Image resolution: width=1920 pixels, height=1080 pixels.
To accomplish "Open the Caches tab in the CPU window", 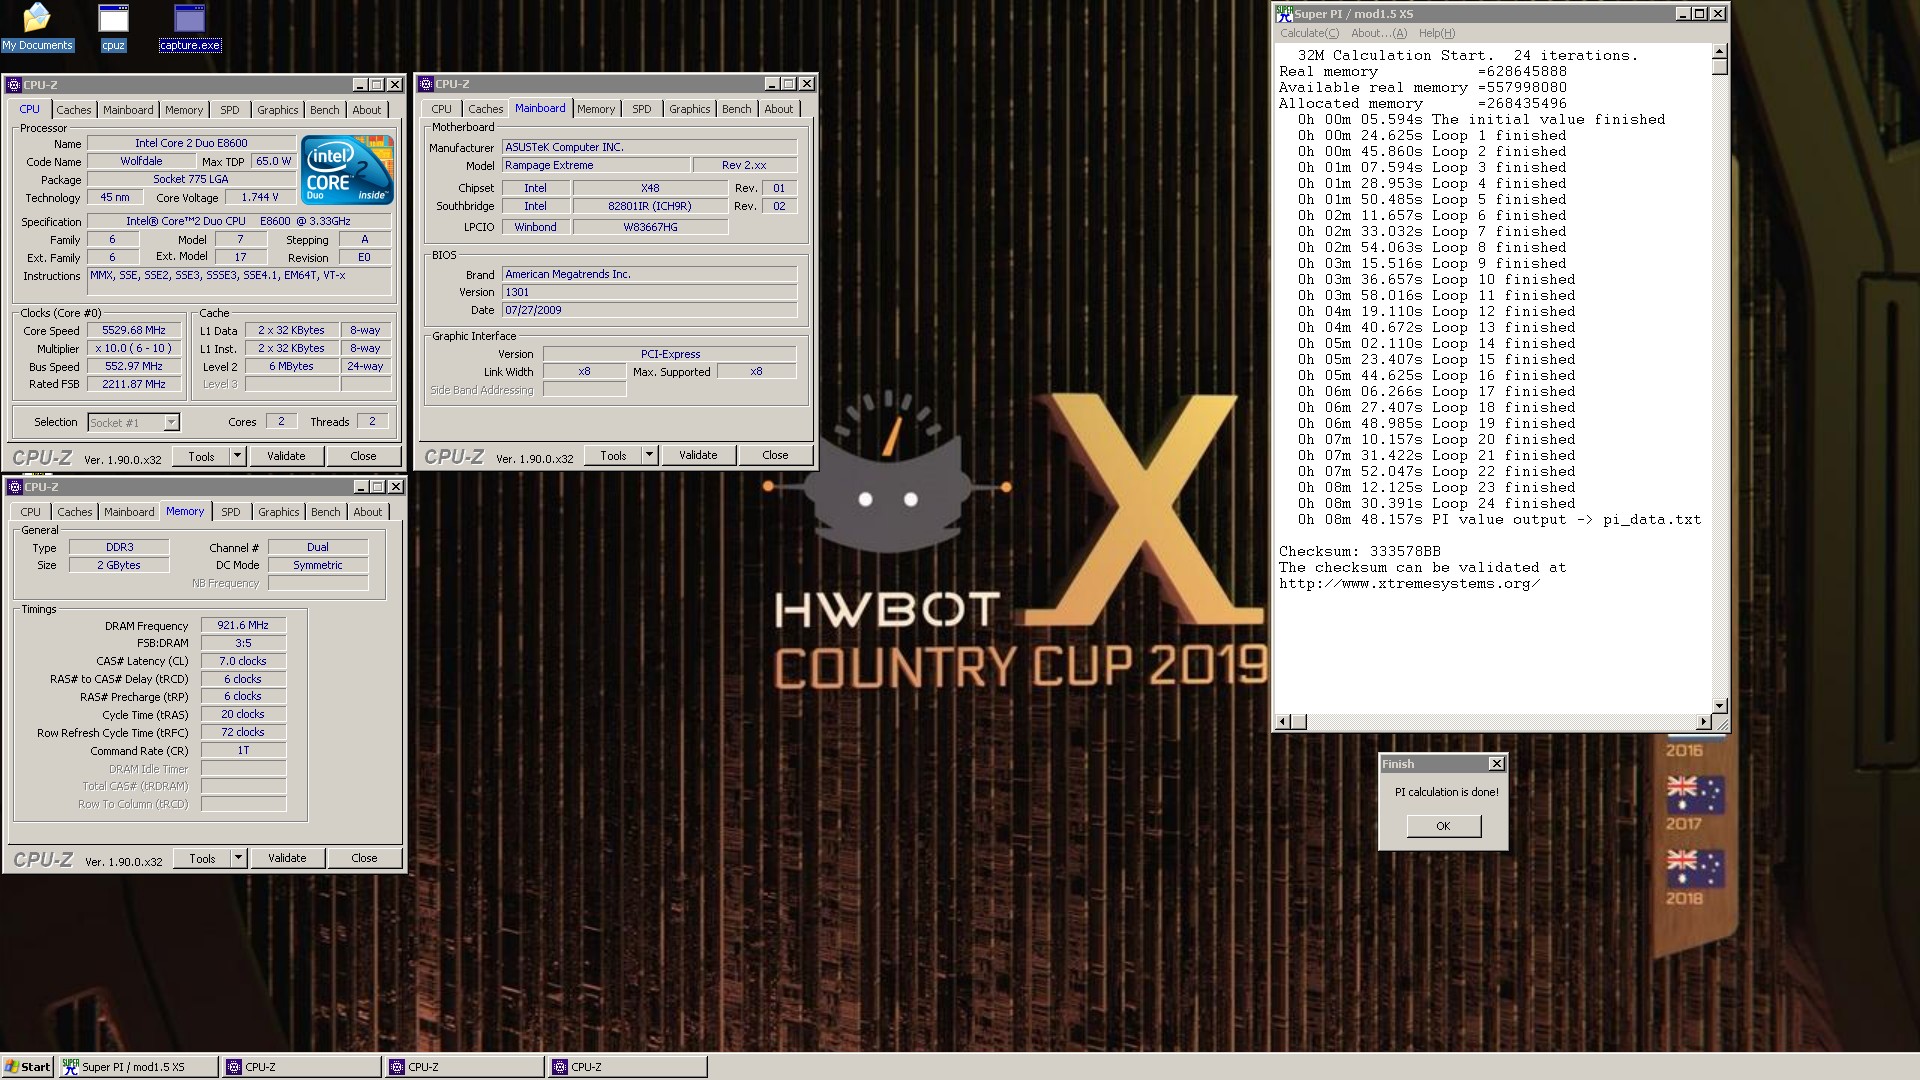I will 73,110.
